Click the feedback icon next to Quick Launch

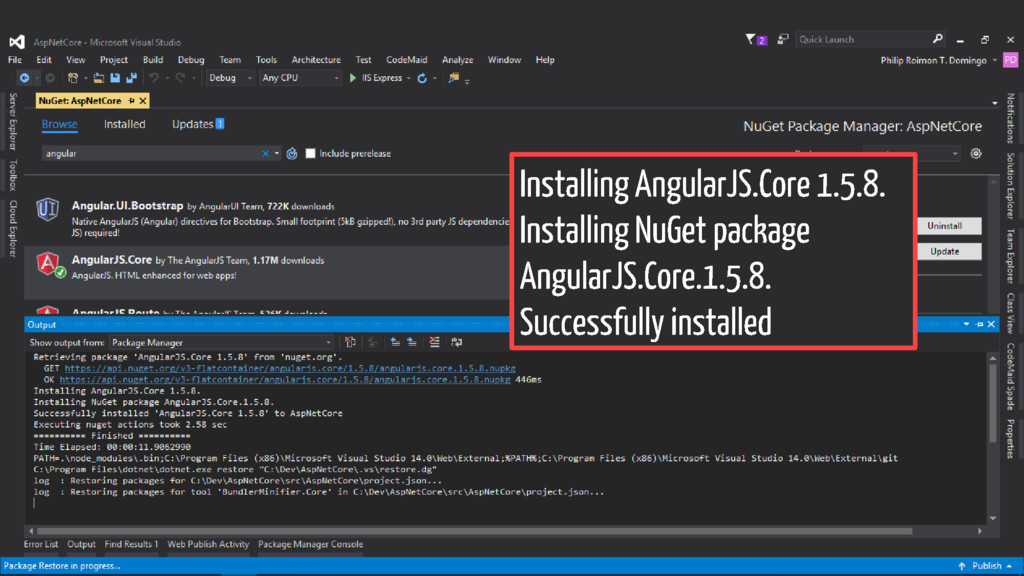click(x=782, y=39)
